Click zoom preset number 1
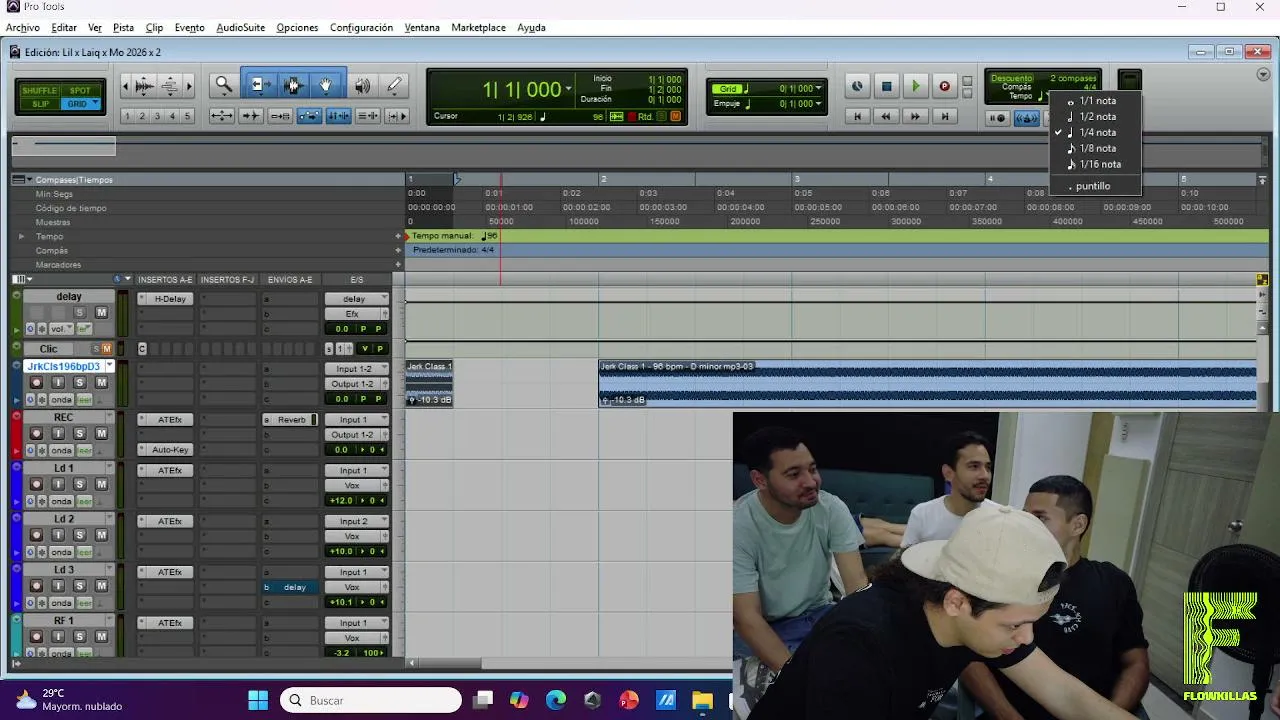Image resolution: width=1280 pixels, height=720 pixels. coord(127,116)
